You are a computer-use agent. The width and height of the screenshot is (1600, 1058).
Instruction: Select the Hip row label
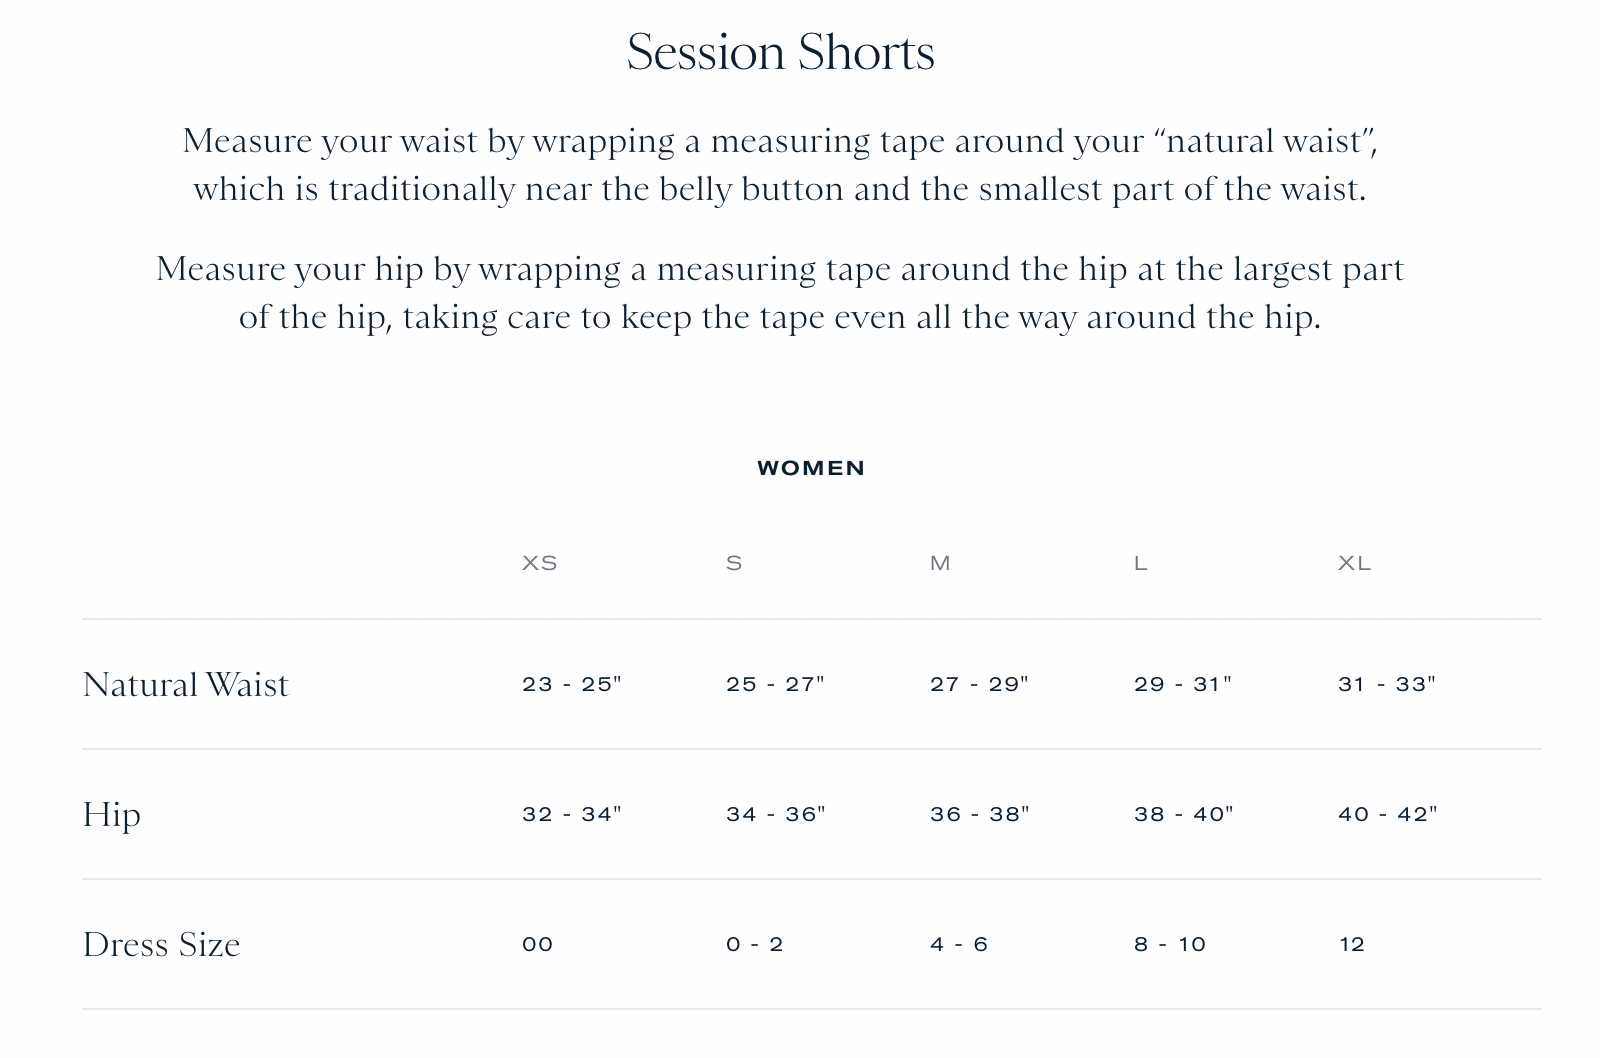111,815
